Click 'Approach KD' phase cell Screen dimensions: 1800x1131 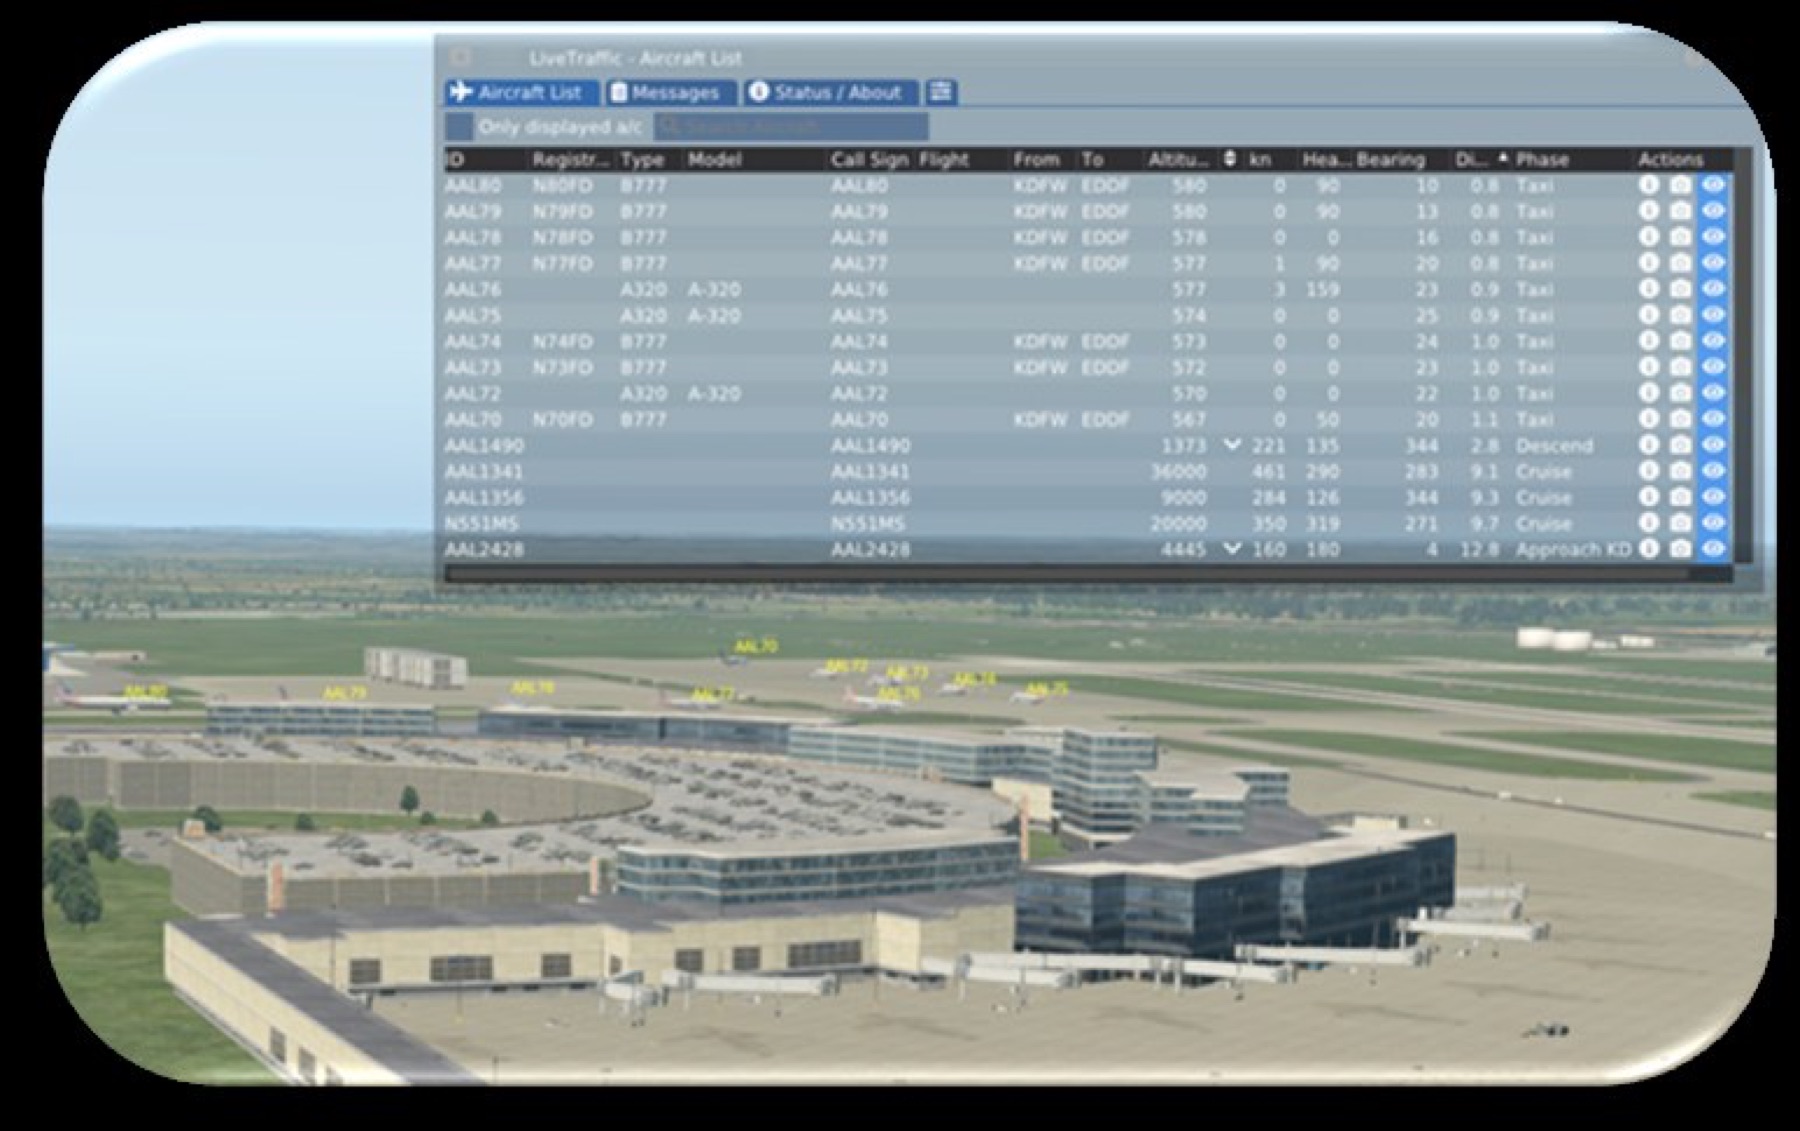(x=1573, y=549)
